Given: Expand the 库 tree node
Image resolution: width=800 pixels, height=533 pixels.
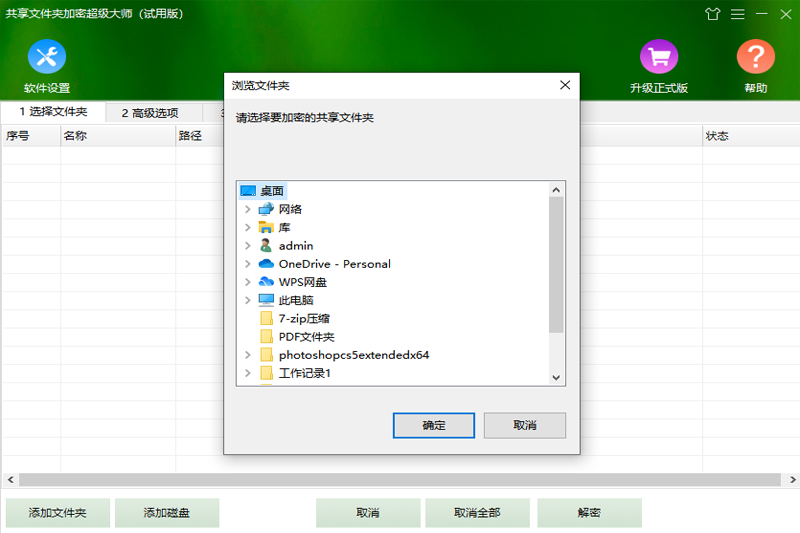Looking at the screenshot, I should point(247,227).
